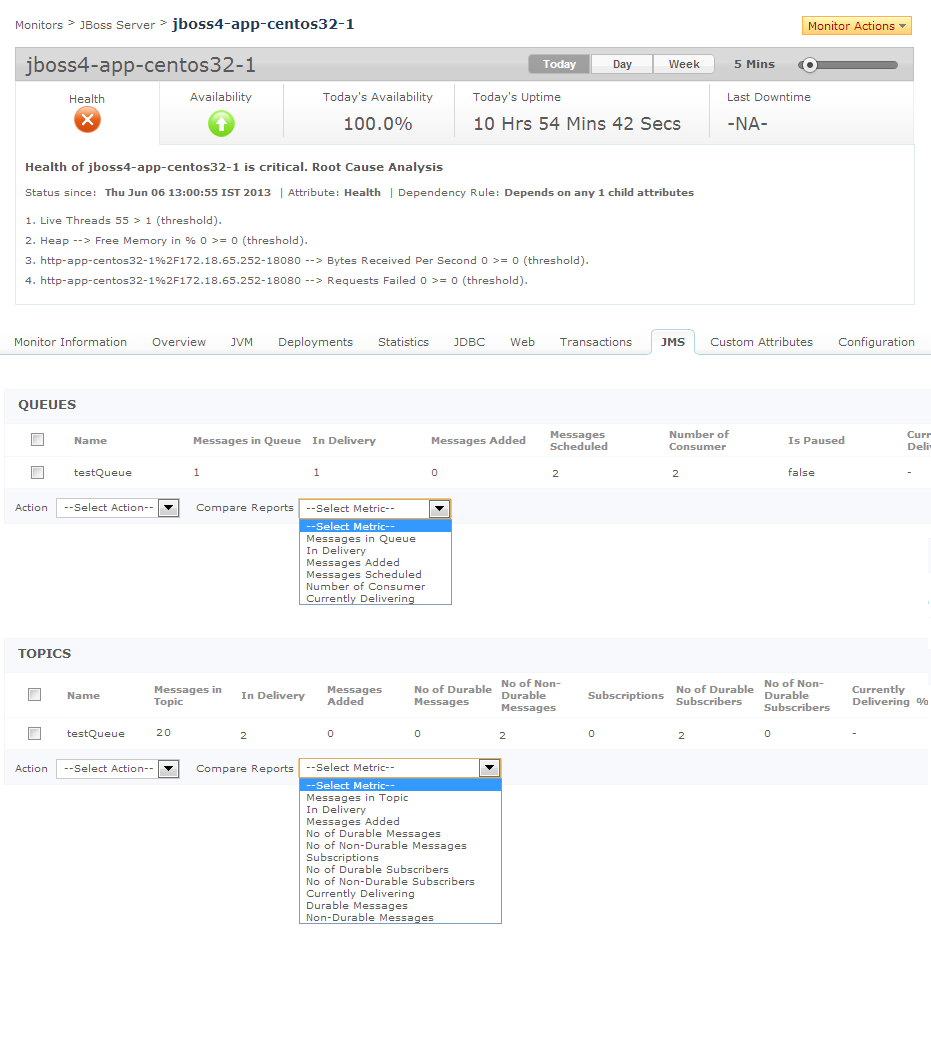
Task: Click the false value under Is Paused
Action: pos(801,473)
